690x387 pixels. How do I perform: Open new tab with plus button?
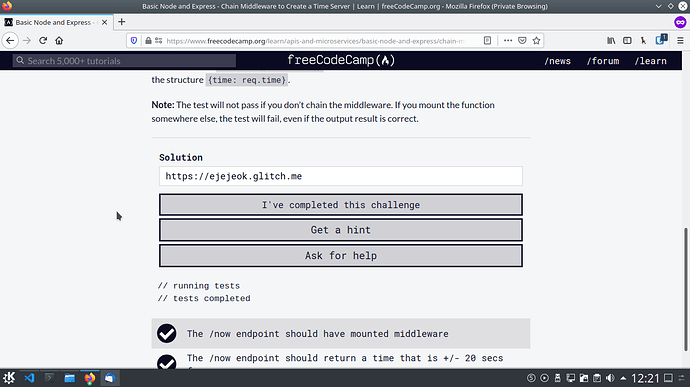coord(121,22)
